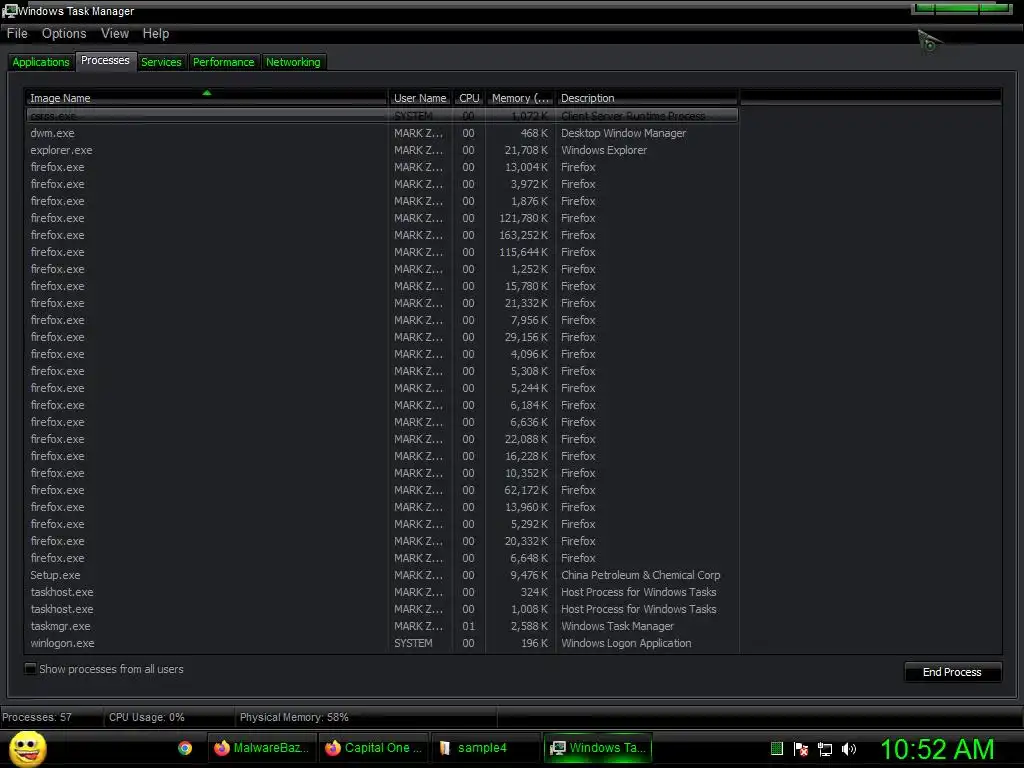Screen dimensions: 1024x768
Task: Switch to the Services tab
Action: (161, 62)
